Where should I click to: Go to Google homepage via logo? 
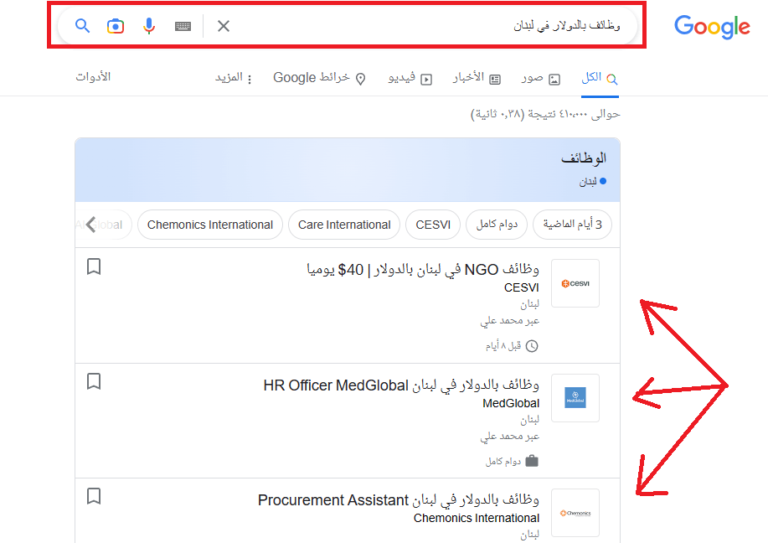(711, 27)
